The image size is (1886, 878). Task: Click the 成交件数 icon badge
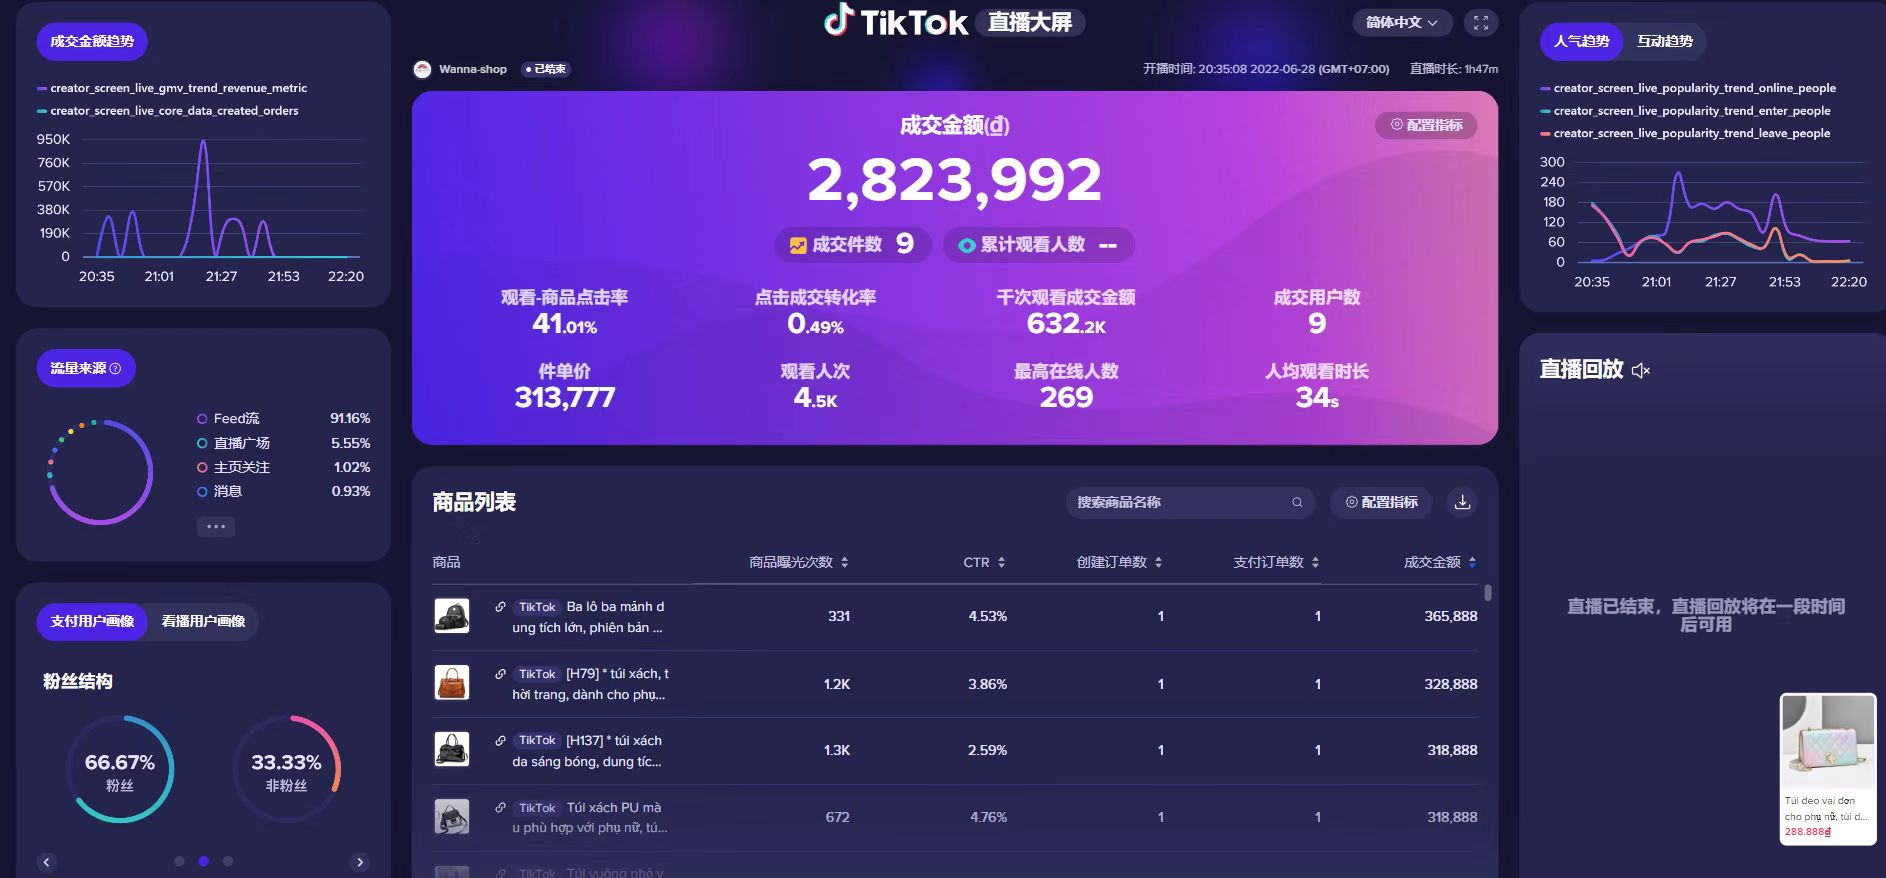coord(798,245)
